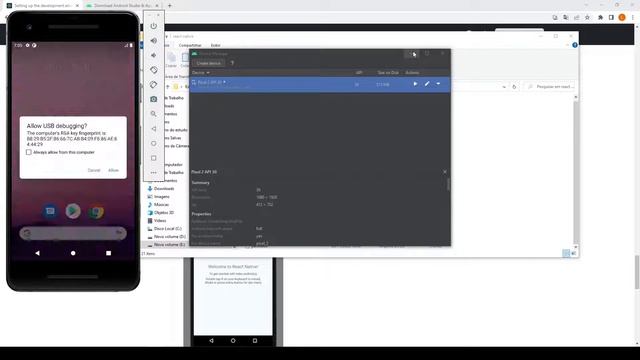
Task: Click the Device Manager details panel scrollbar
Action: pos(448,184)
